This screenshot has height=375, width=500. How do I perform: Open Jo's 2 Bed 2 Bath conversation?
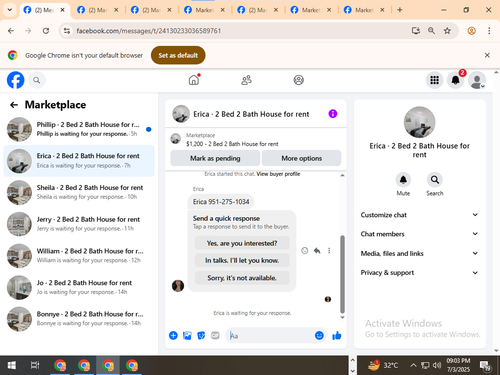[x=79, y=287]
